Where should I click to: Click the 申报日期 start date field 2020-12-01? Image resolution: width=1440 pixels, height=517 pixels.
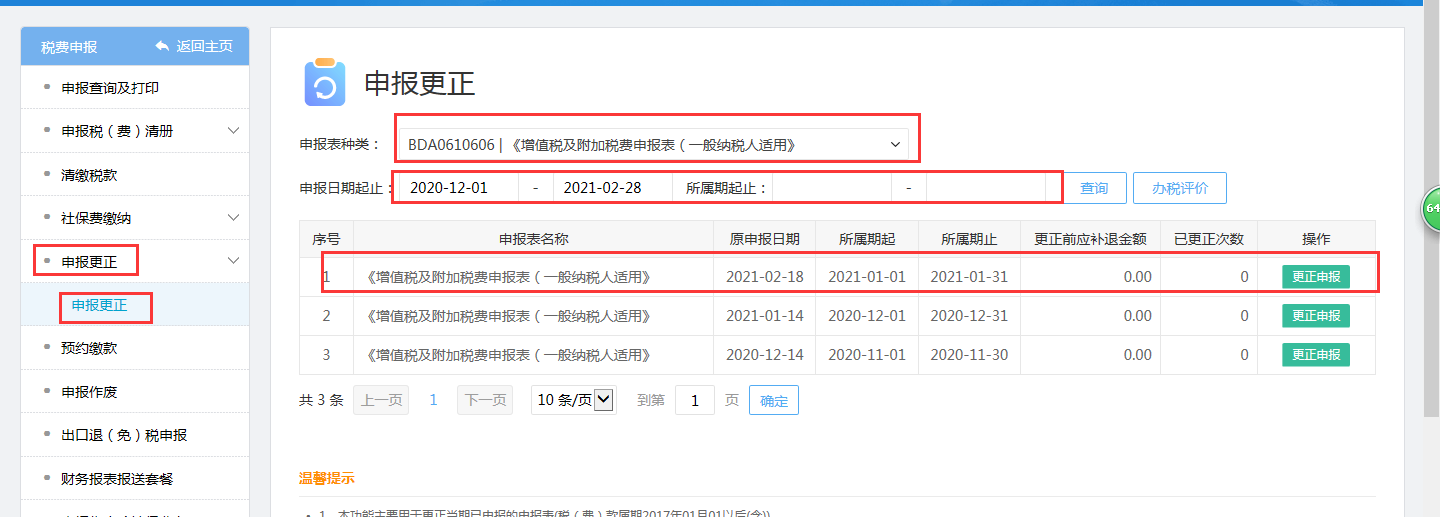pos(458,188)
